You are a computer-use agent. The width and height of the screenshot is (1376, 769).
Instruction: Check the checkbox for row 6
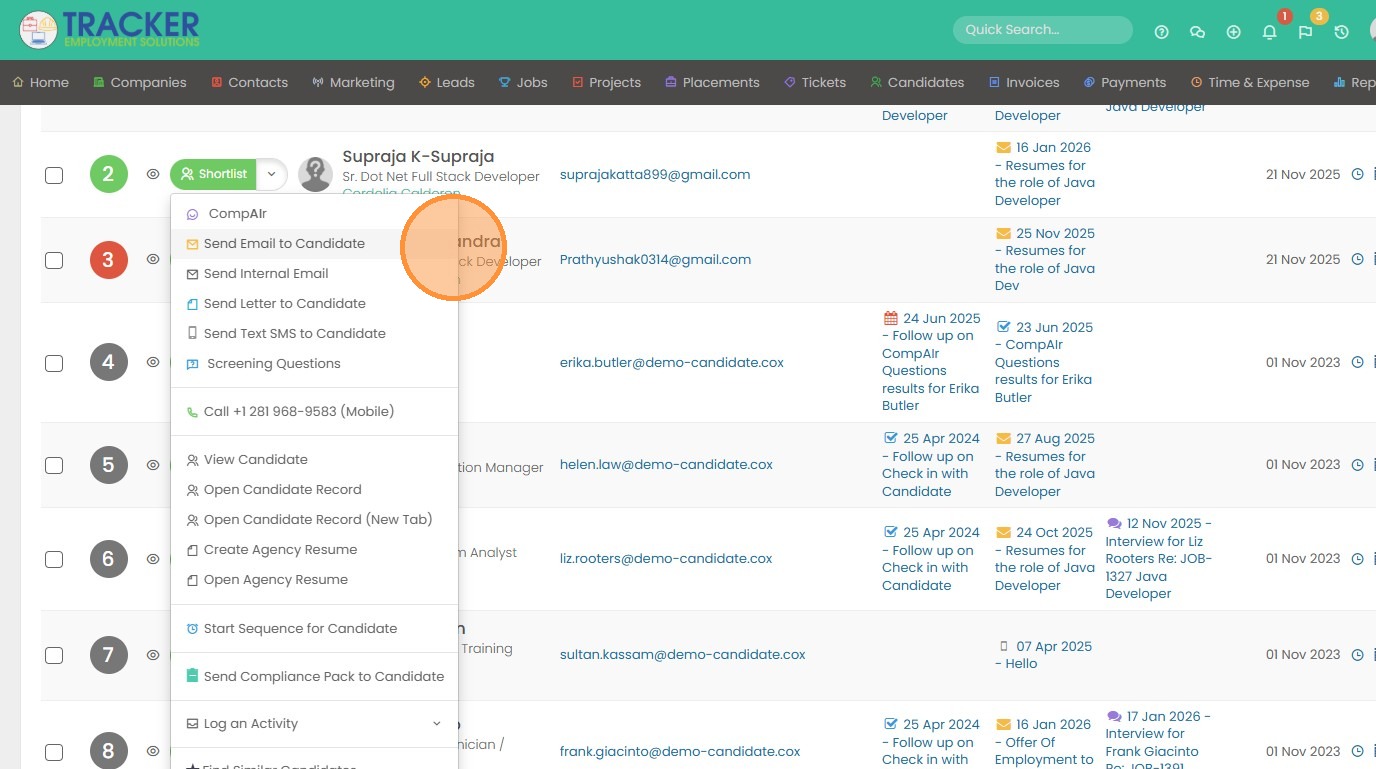(x=54, y=559)
